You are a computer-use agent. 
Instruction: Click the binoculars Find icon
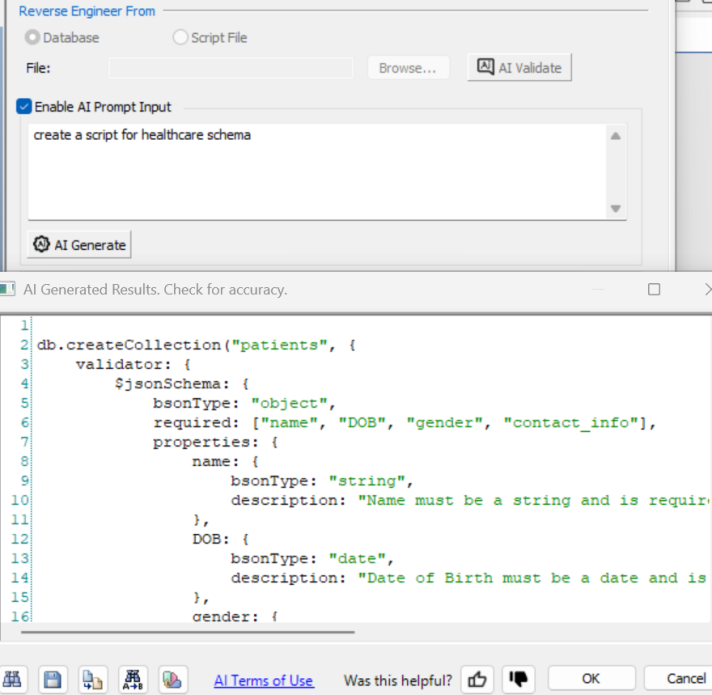click(x=12, y=680)
